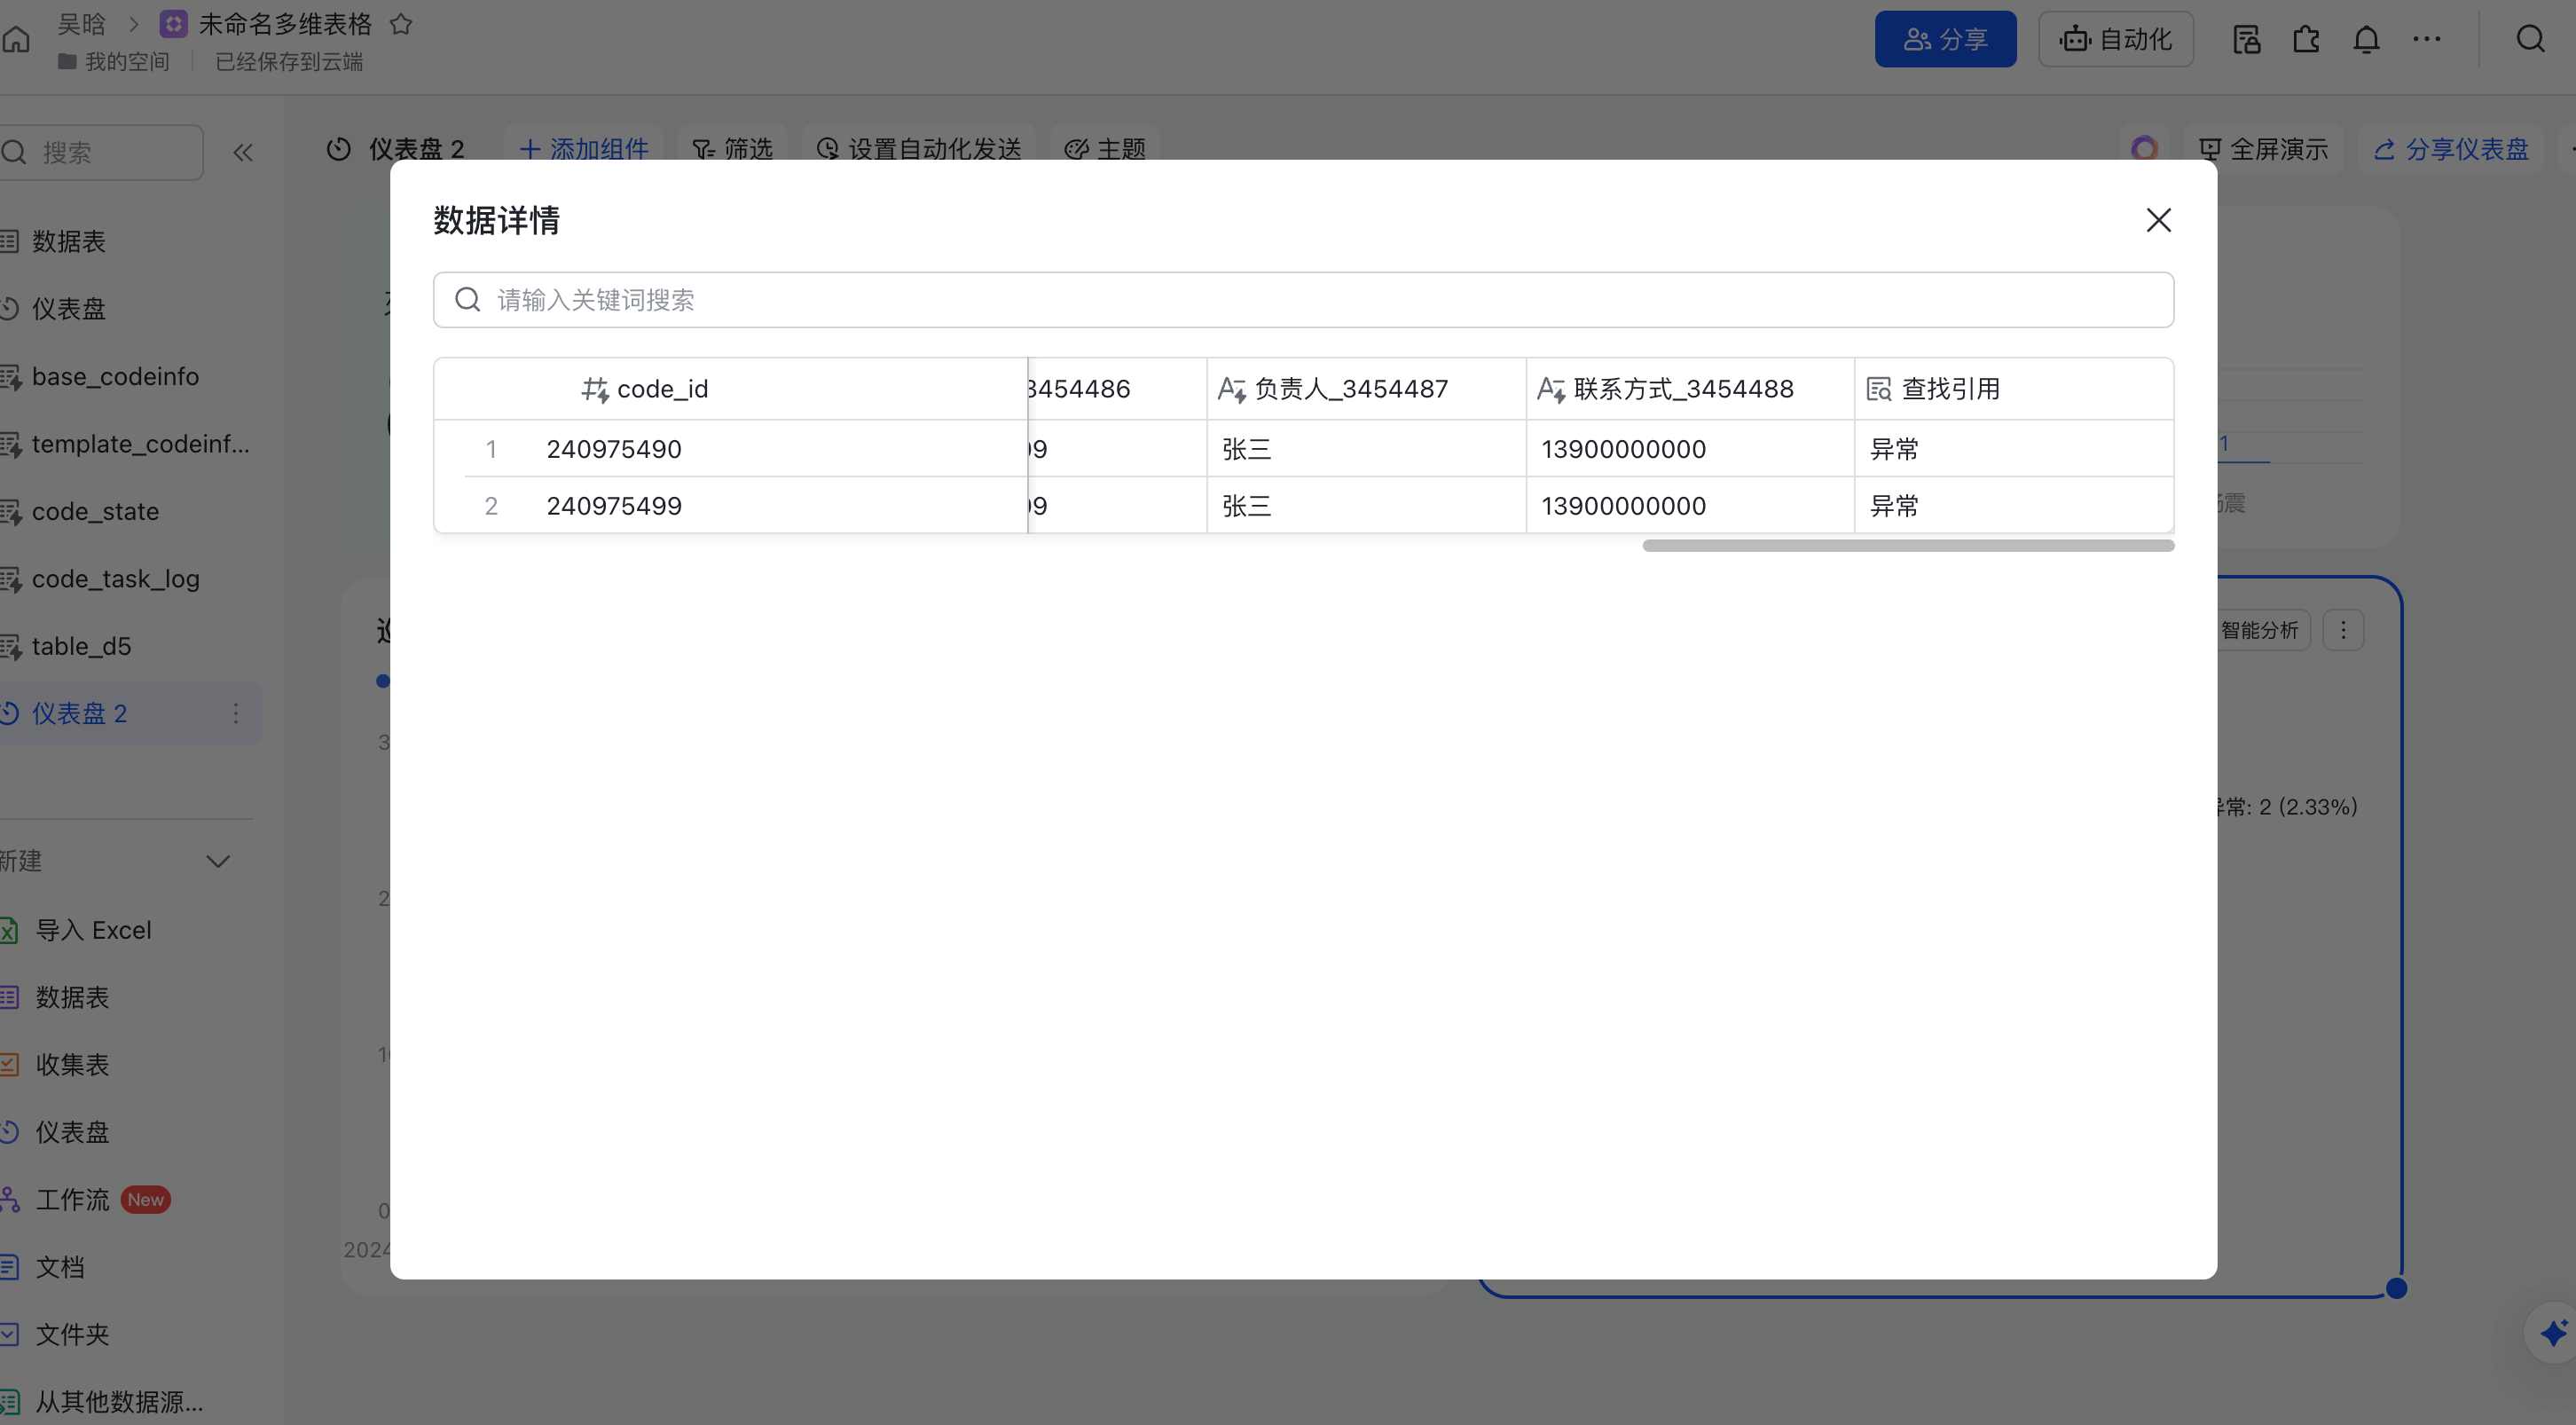Focus the 请输入关键词搜索 search field
The height and width of the screenshot is (1425, 2576).
[1302, 300]
